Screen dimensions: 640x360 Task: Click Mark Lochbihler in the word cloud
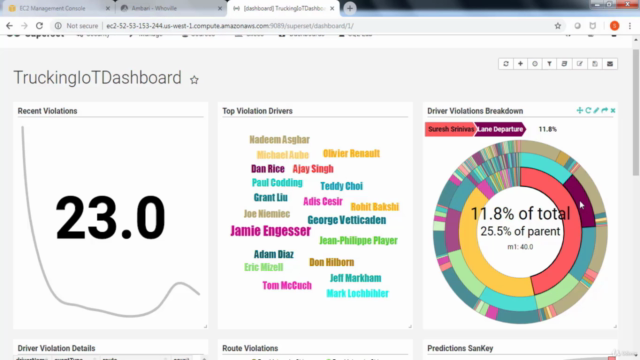[358, 293]
